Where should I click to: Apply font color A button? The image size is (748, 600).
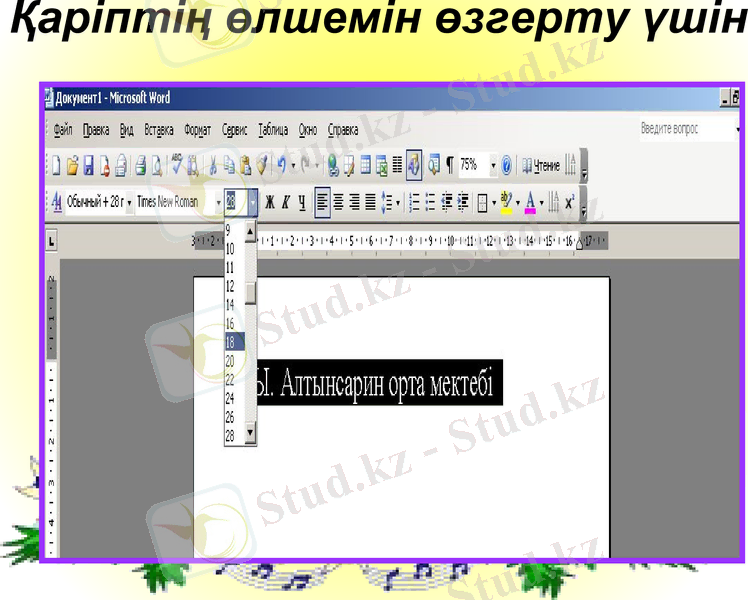[x=530, y=203]
